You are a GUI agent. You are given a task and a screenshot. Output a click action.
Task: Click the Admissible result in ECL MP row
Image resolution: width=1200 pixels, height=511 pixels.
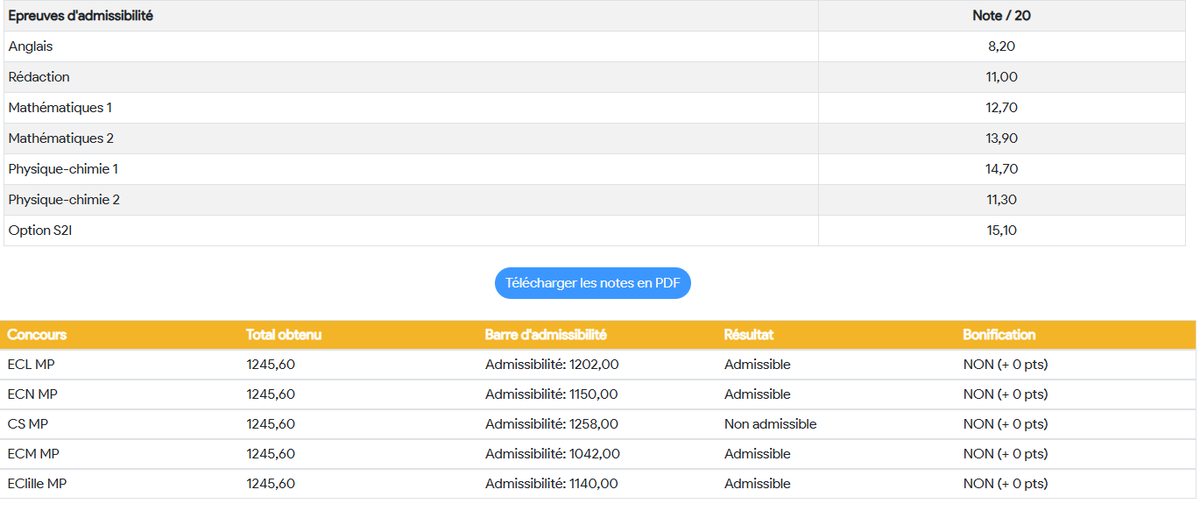click(x=757, y=364)
